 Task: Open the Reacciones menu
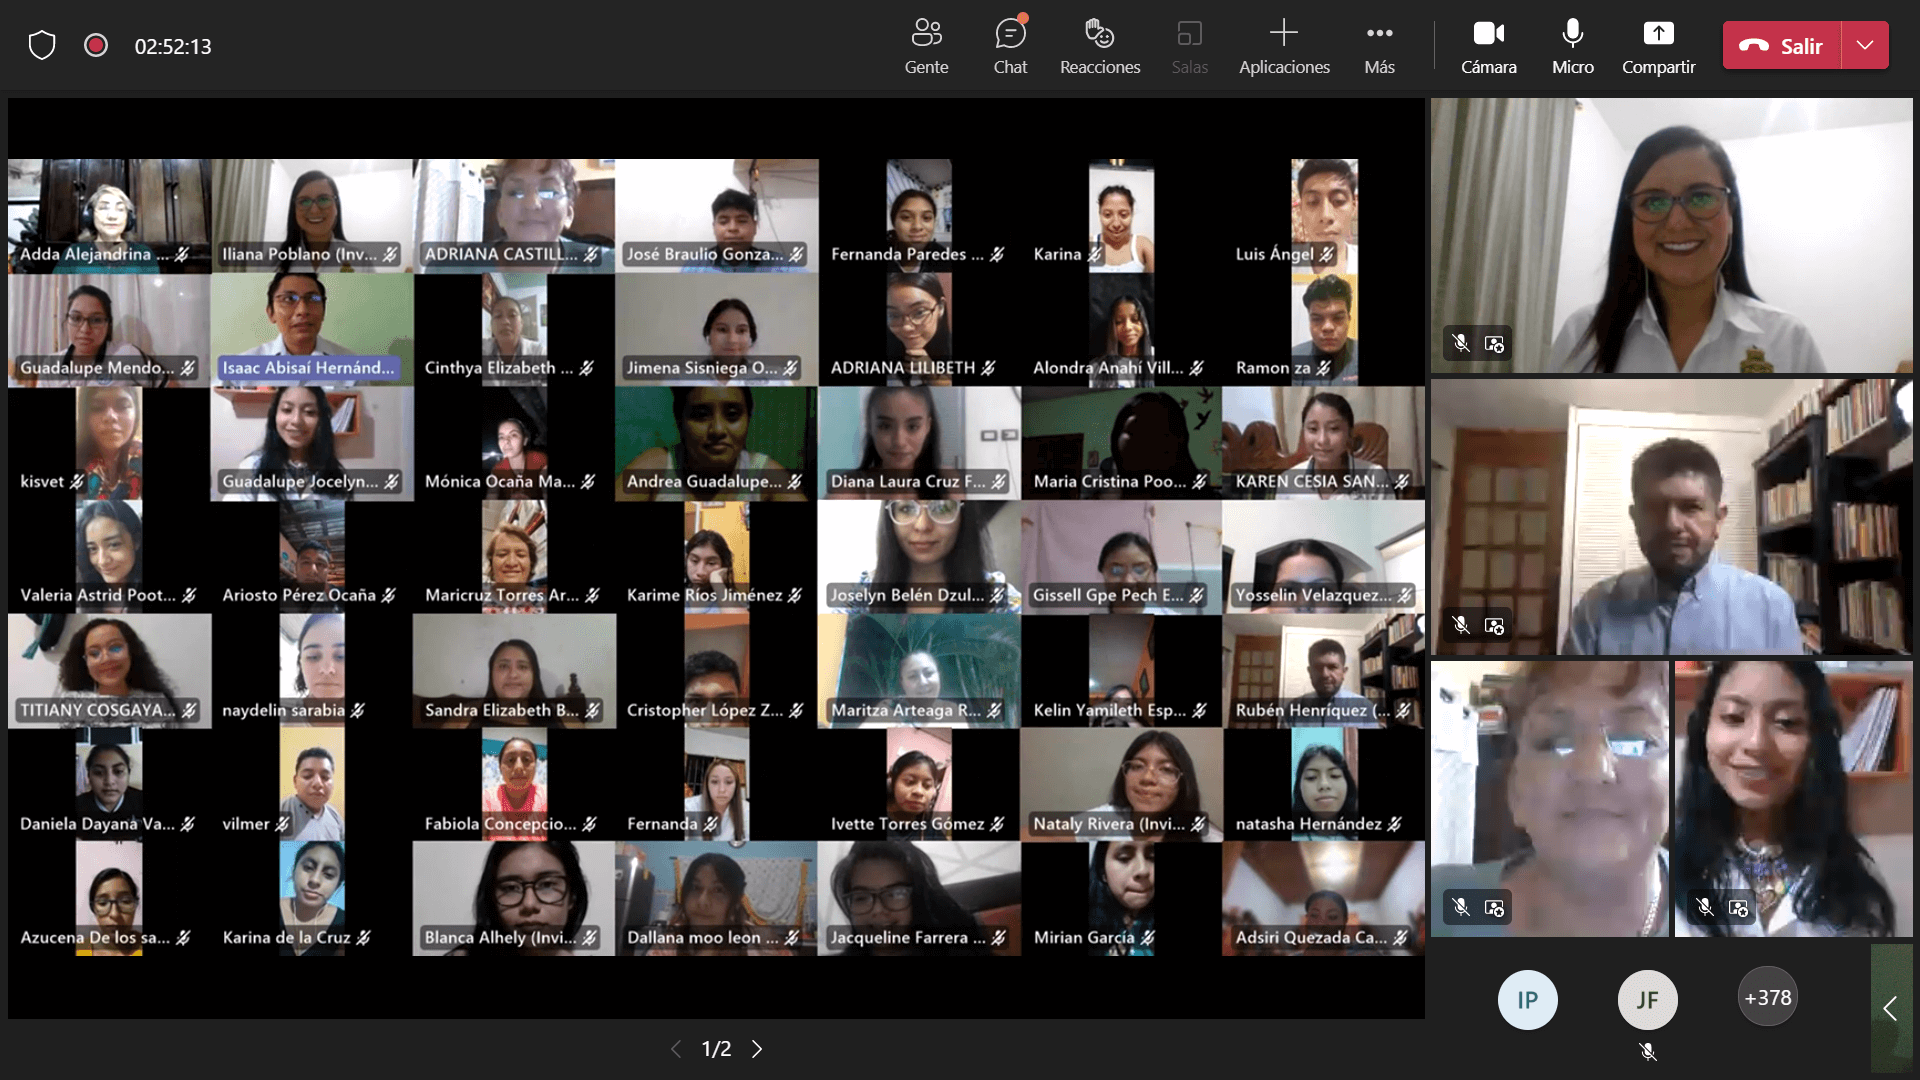(1099, 45)
